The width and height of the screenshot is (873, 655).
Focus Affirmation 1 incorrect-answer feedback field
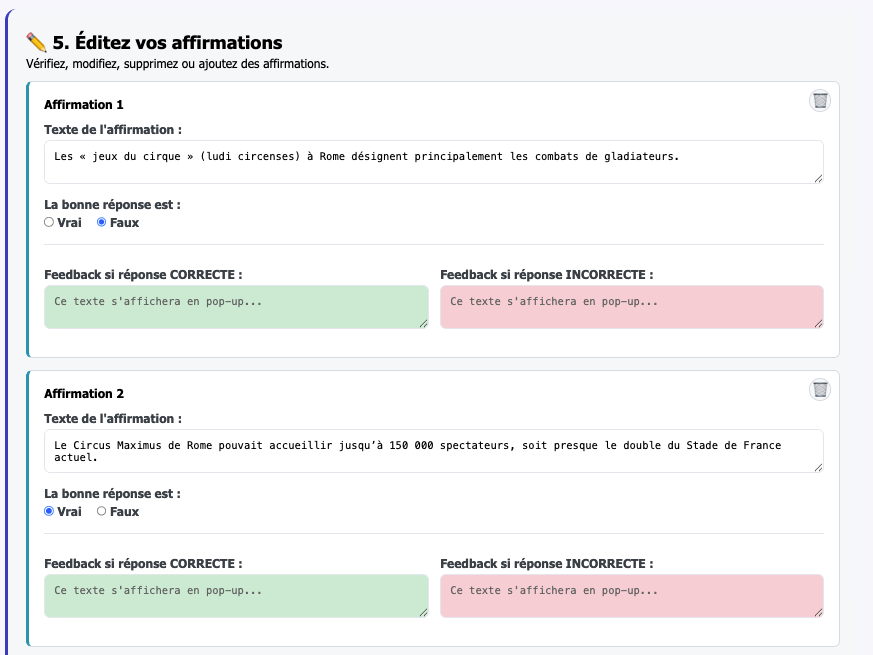click(x=631, y=307)
